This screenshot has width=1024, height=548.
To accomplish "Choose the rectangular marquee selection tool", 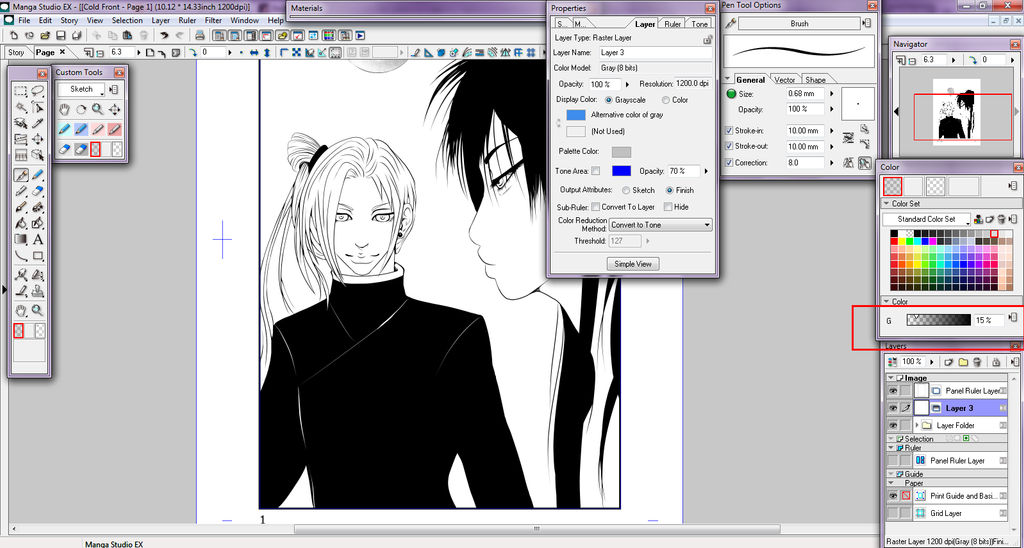I will (20, 91).
